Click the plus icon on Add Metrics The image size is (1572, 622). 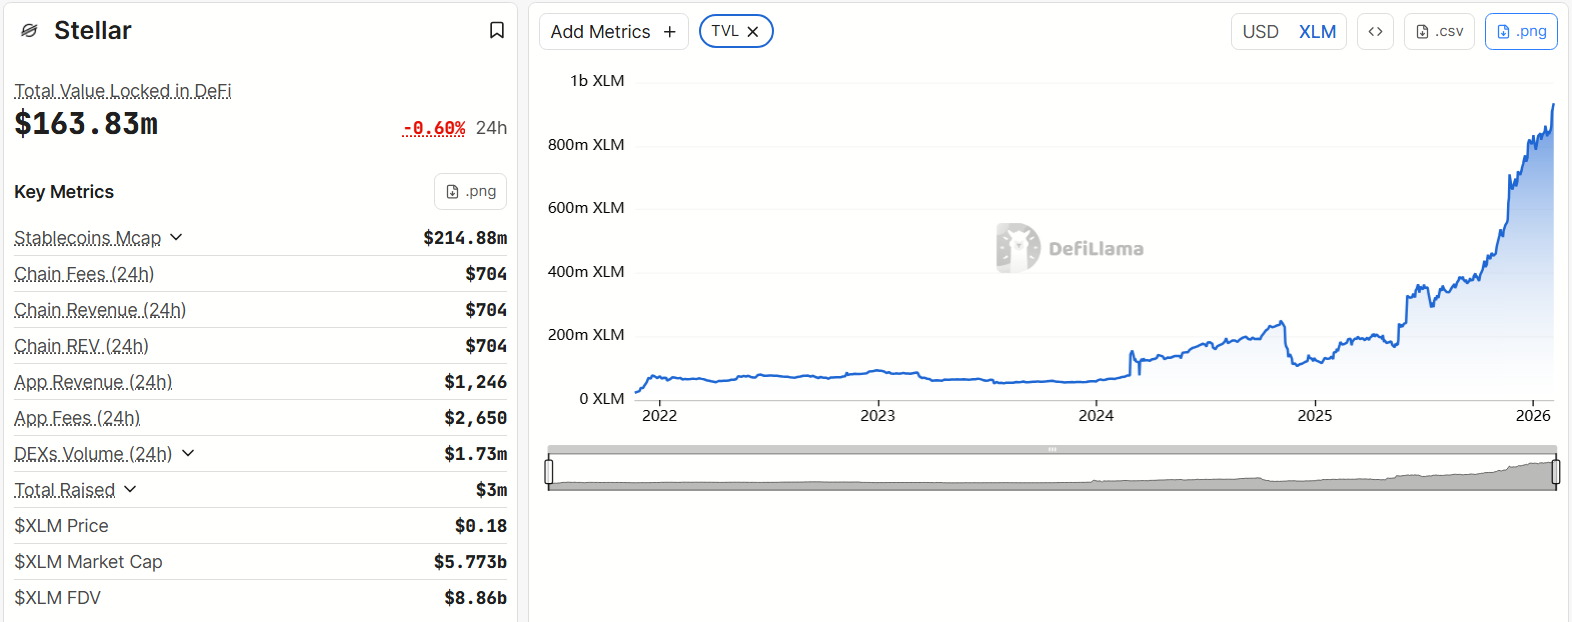(669, 31)
